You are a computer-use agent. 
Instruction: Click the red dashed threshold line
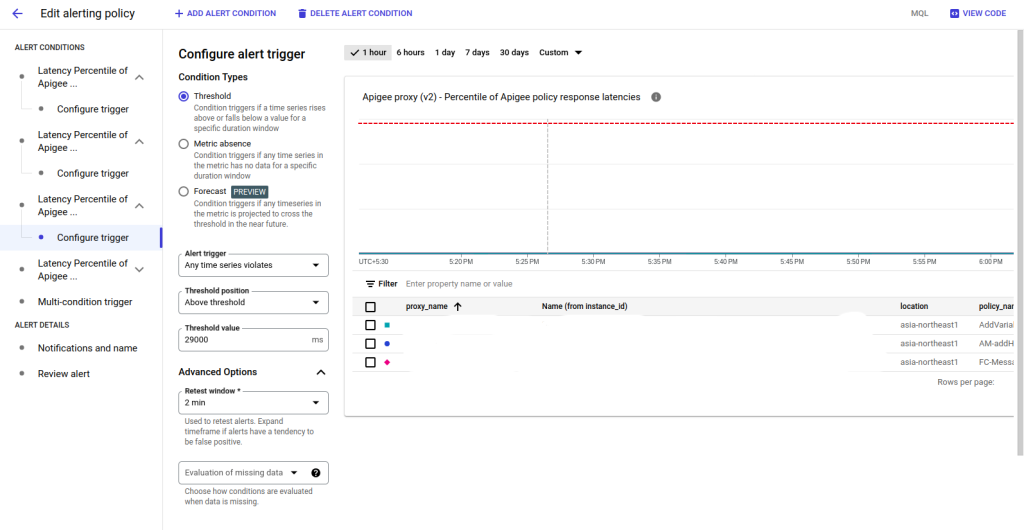tap(686, 123)
